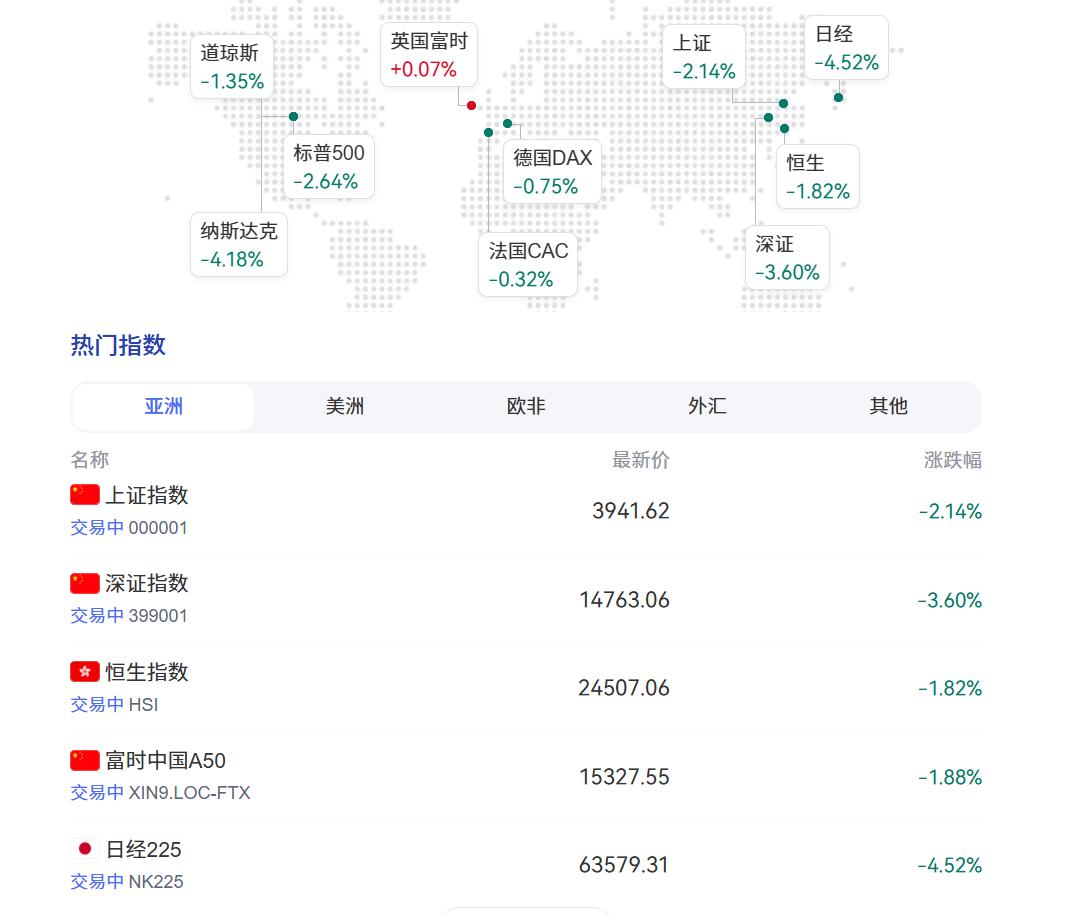Click the 上证 map card
The width and height of the screenshot is (1068, 915).
(704, 57)
